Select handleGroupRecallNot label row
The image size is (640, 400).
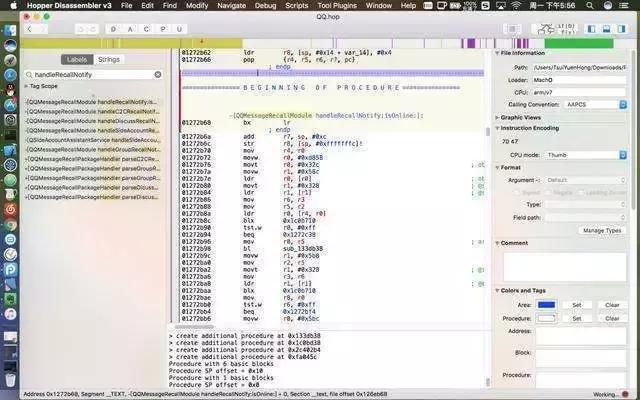(93, 149)
